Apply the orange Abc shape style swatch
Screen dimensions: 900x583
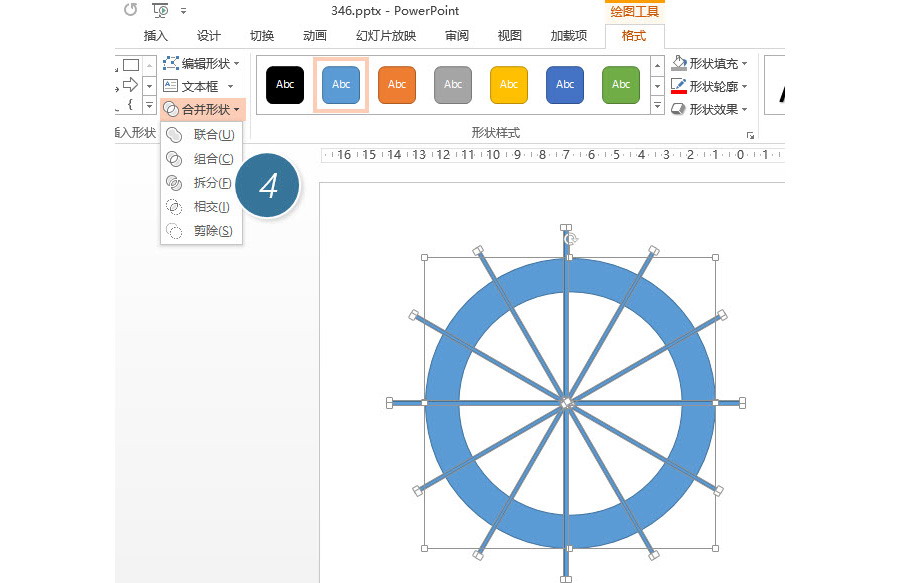(x=397, y=85)
